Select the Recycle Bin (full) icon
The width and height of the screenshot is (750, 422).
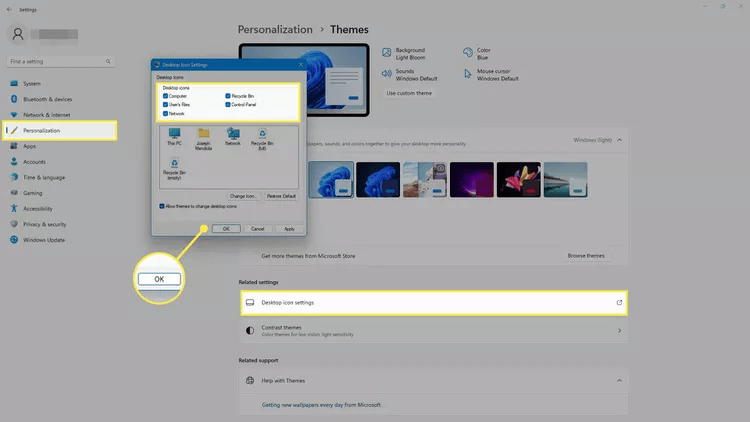tap(262, 139)
